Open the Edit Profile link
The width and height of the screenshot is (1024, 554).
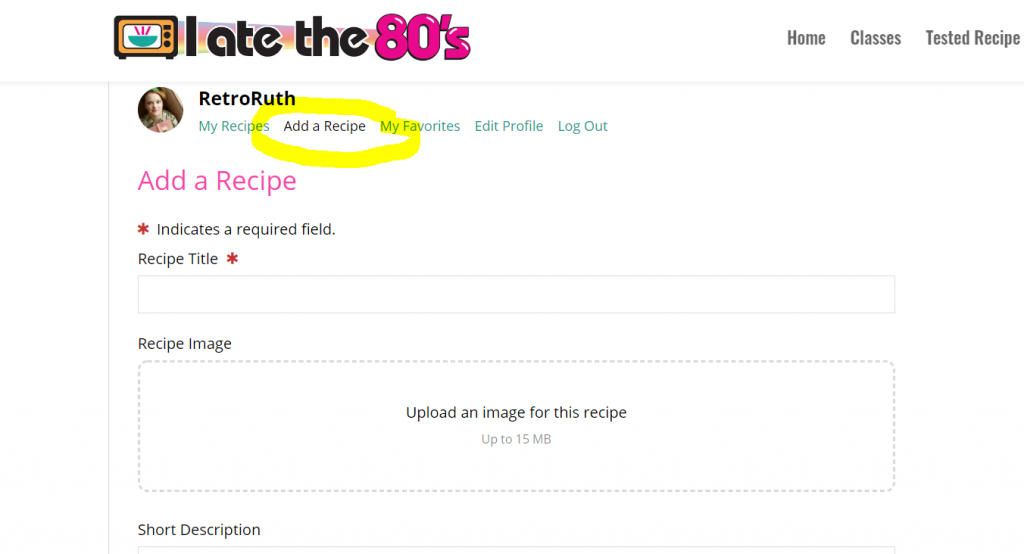pyautogui.click(x=509, y=126)
